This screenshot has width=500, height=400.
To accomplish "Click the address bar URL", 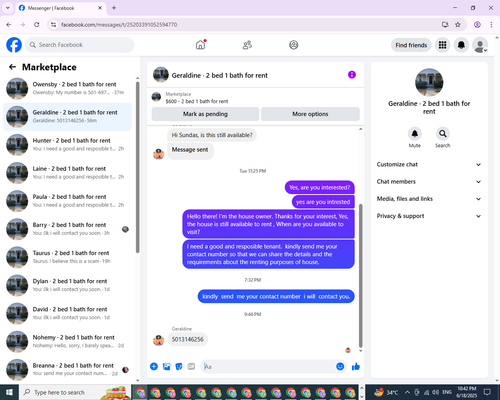I will pyautogui.click(x=119, y=25).
